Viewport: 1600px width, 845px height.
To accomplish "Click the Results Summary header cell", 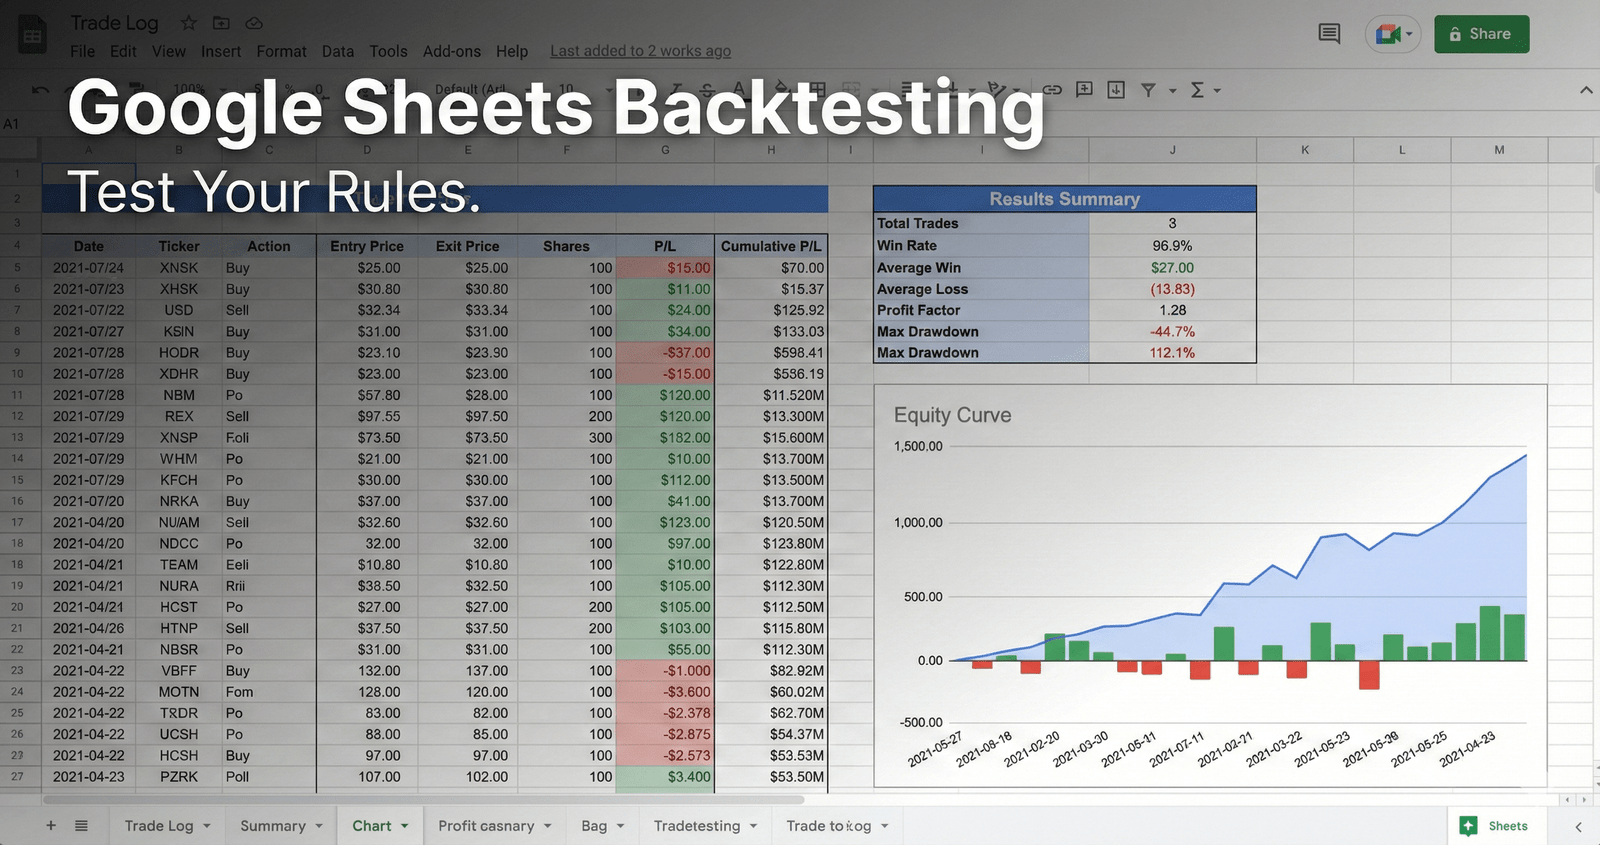I will (x=1064, y=199).
